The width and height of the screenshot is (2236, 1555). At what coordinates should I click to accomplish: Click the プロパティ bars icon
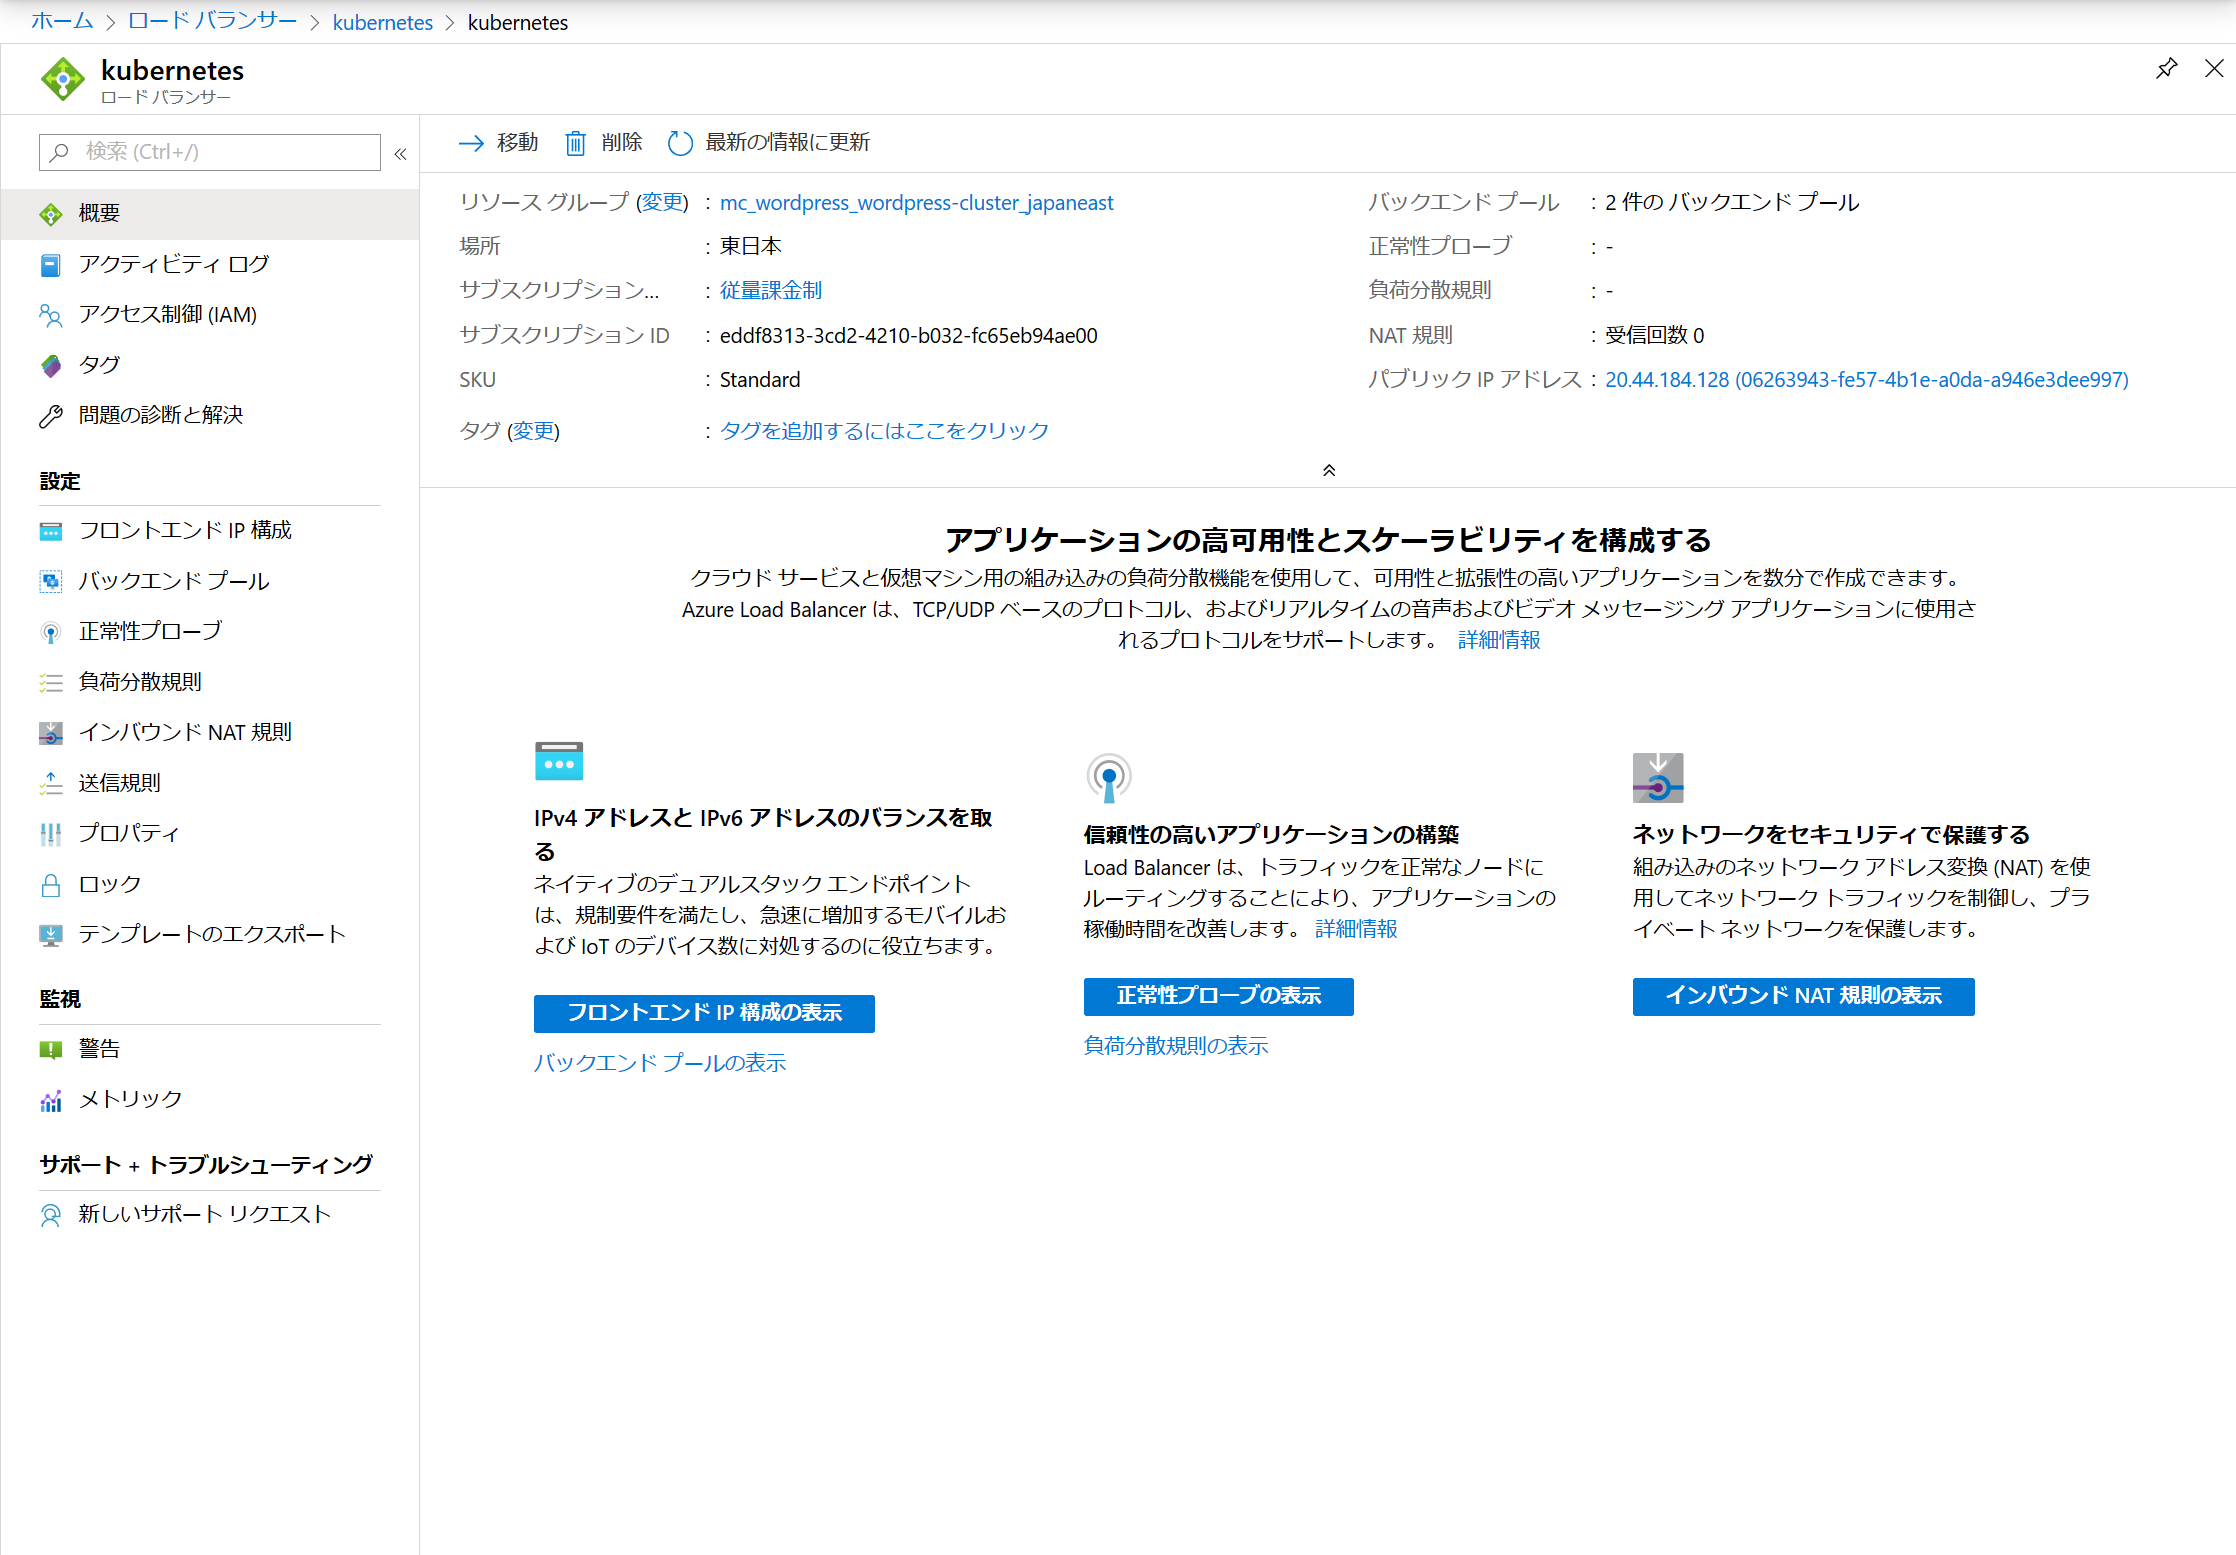[x=51, y=834]
